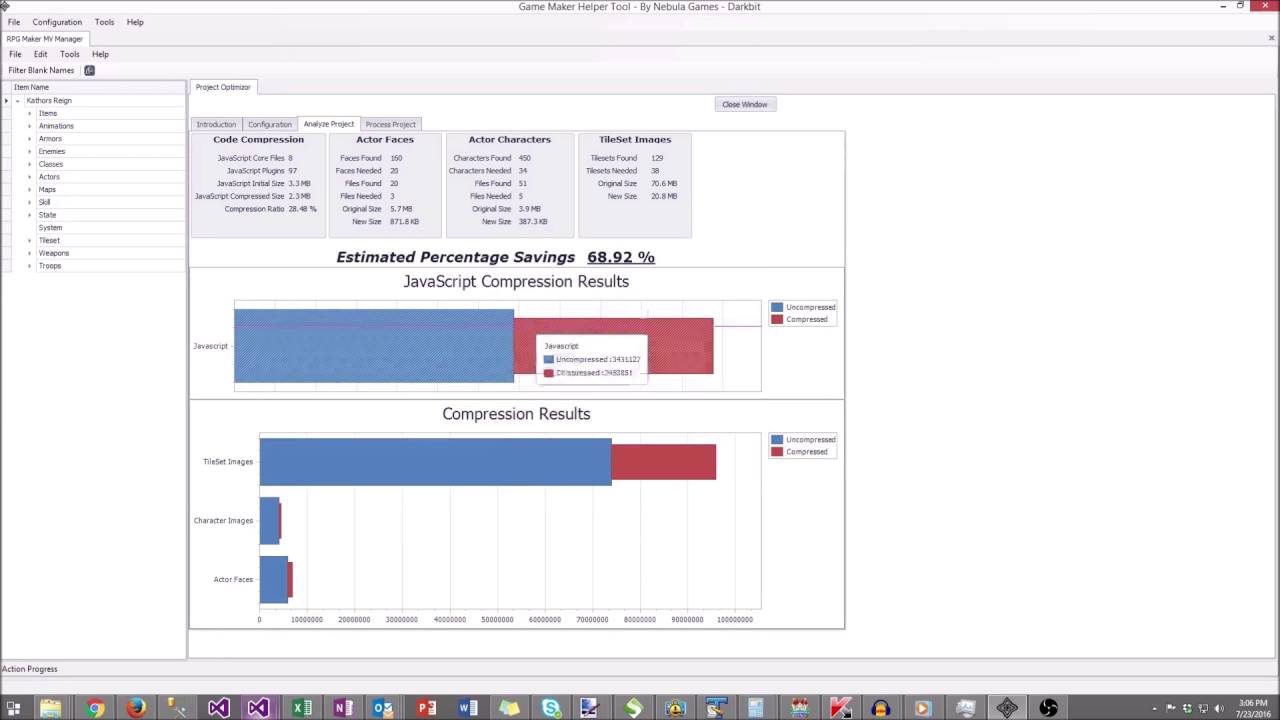Open Chrome from the taskbar
This screenshot has width=1280, height=720.
pos(95,708)
